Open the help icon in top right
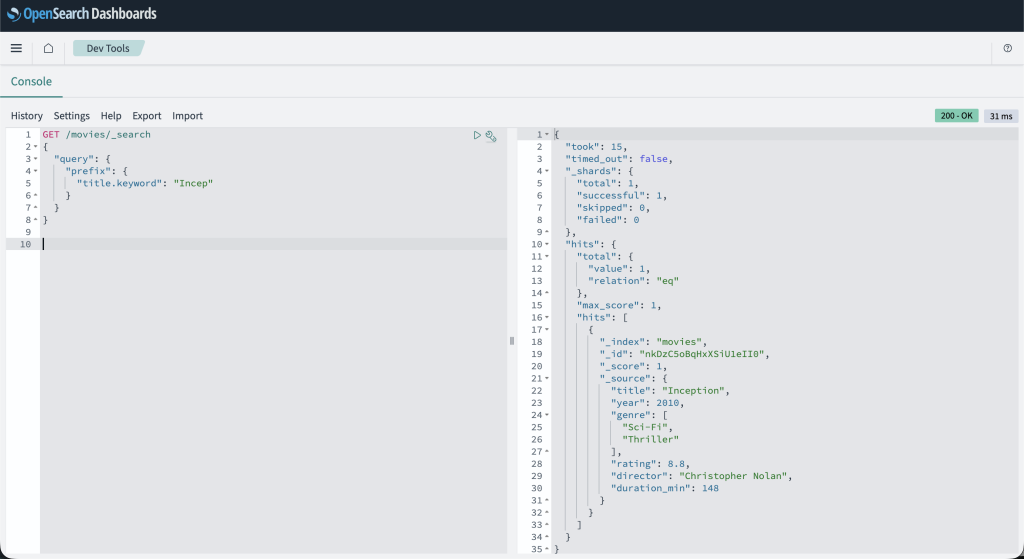The height and width of the screenshot is (559, 1024). coord(1007,48)
